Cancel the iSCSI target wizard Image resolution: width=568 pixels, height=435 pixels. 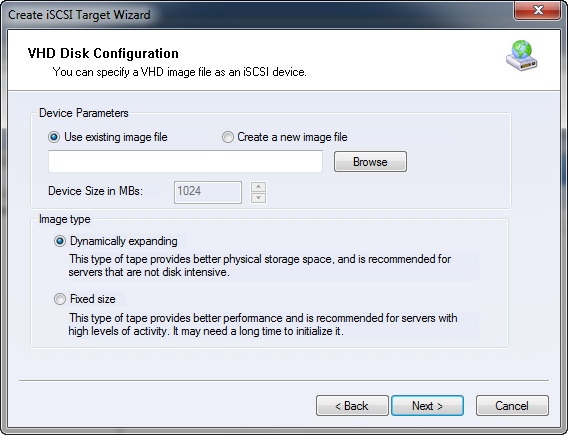512,406
